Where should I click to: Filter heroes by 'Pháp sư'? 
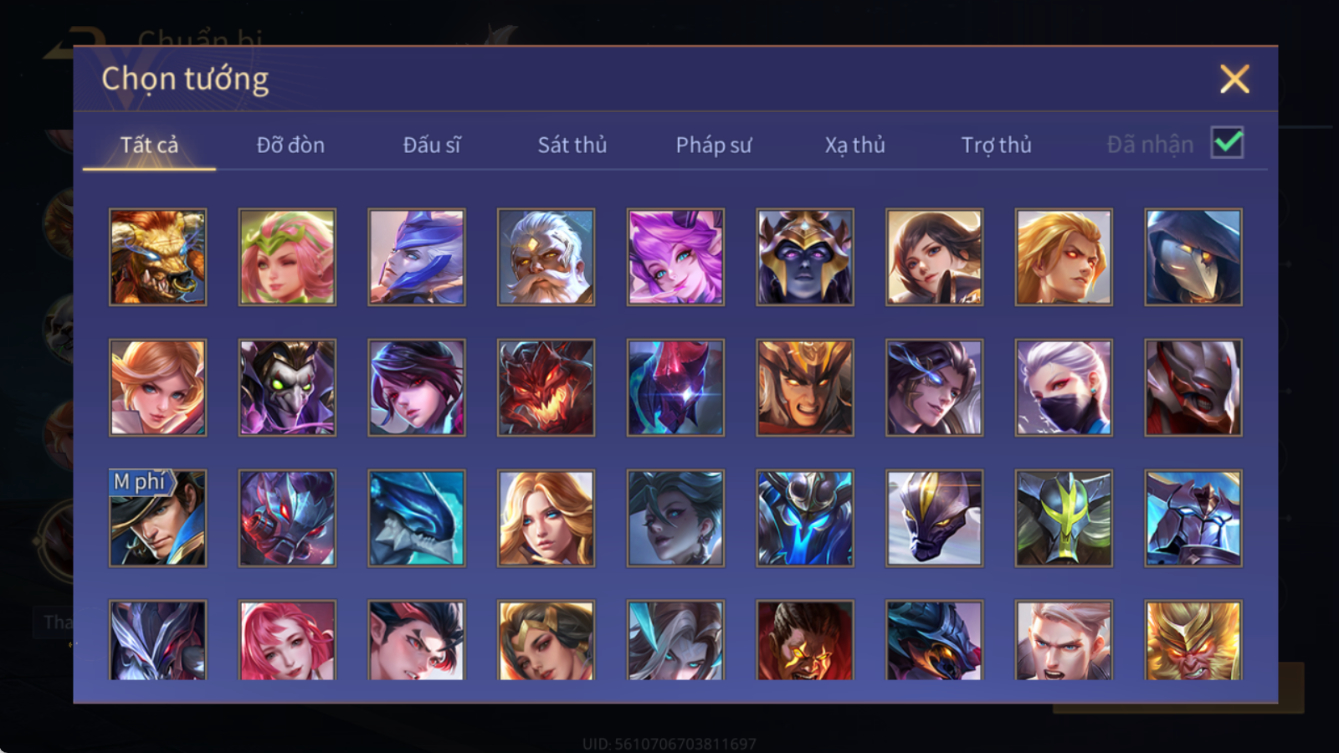[714, 145]
